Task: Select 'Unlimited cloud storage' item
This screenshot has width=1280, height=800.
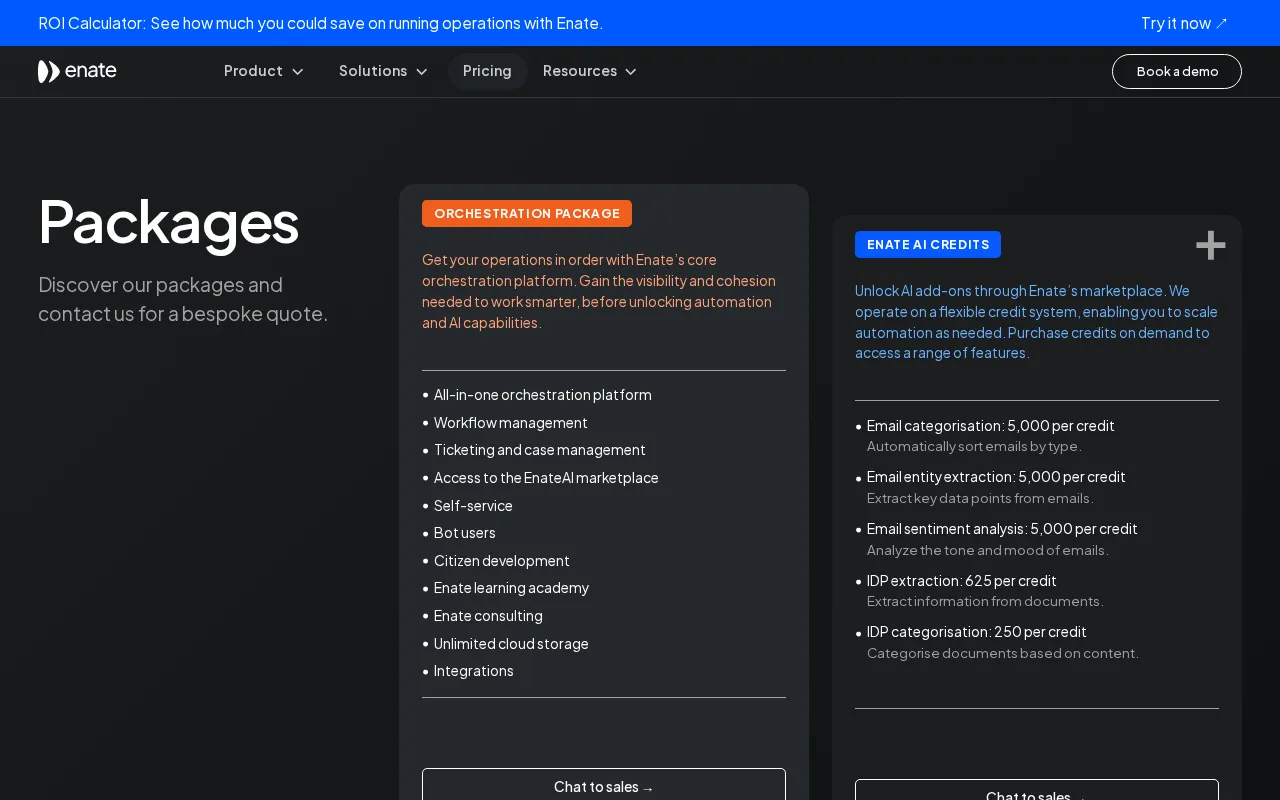Action: pyautogui.click(x=511, y=644)
